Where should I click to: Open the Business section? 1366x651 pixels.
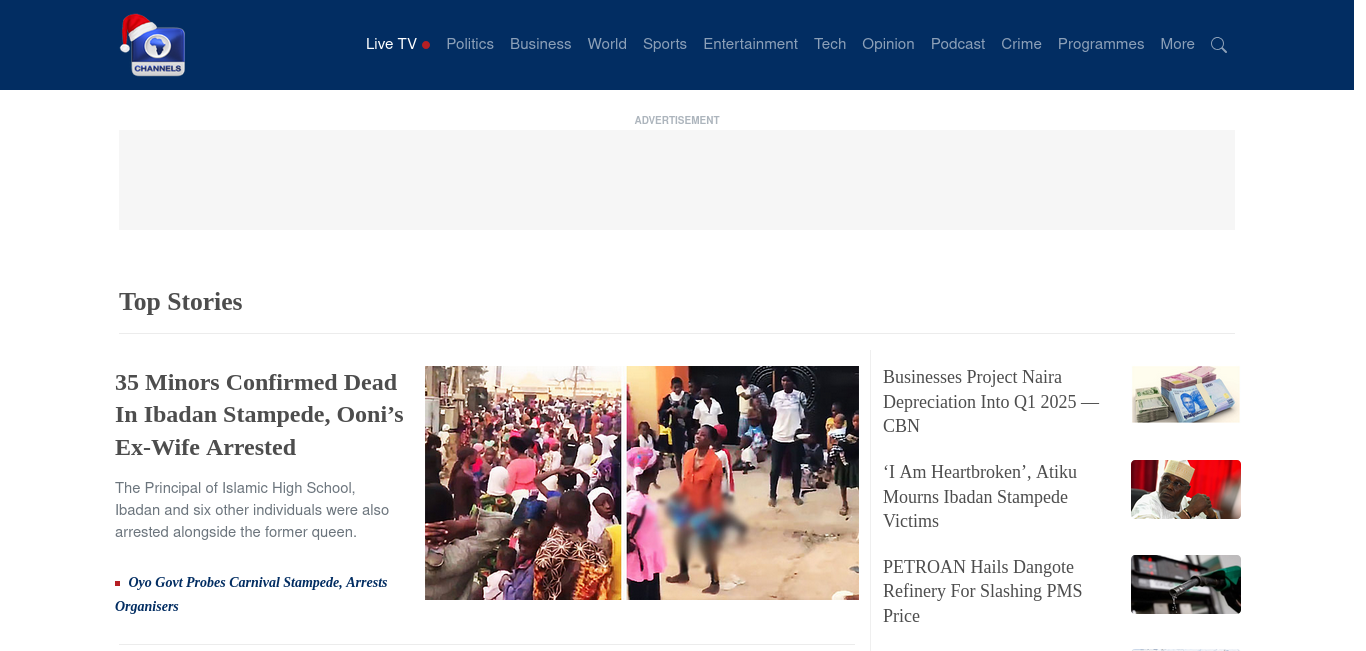coord(540,44)
